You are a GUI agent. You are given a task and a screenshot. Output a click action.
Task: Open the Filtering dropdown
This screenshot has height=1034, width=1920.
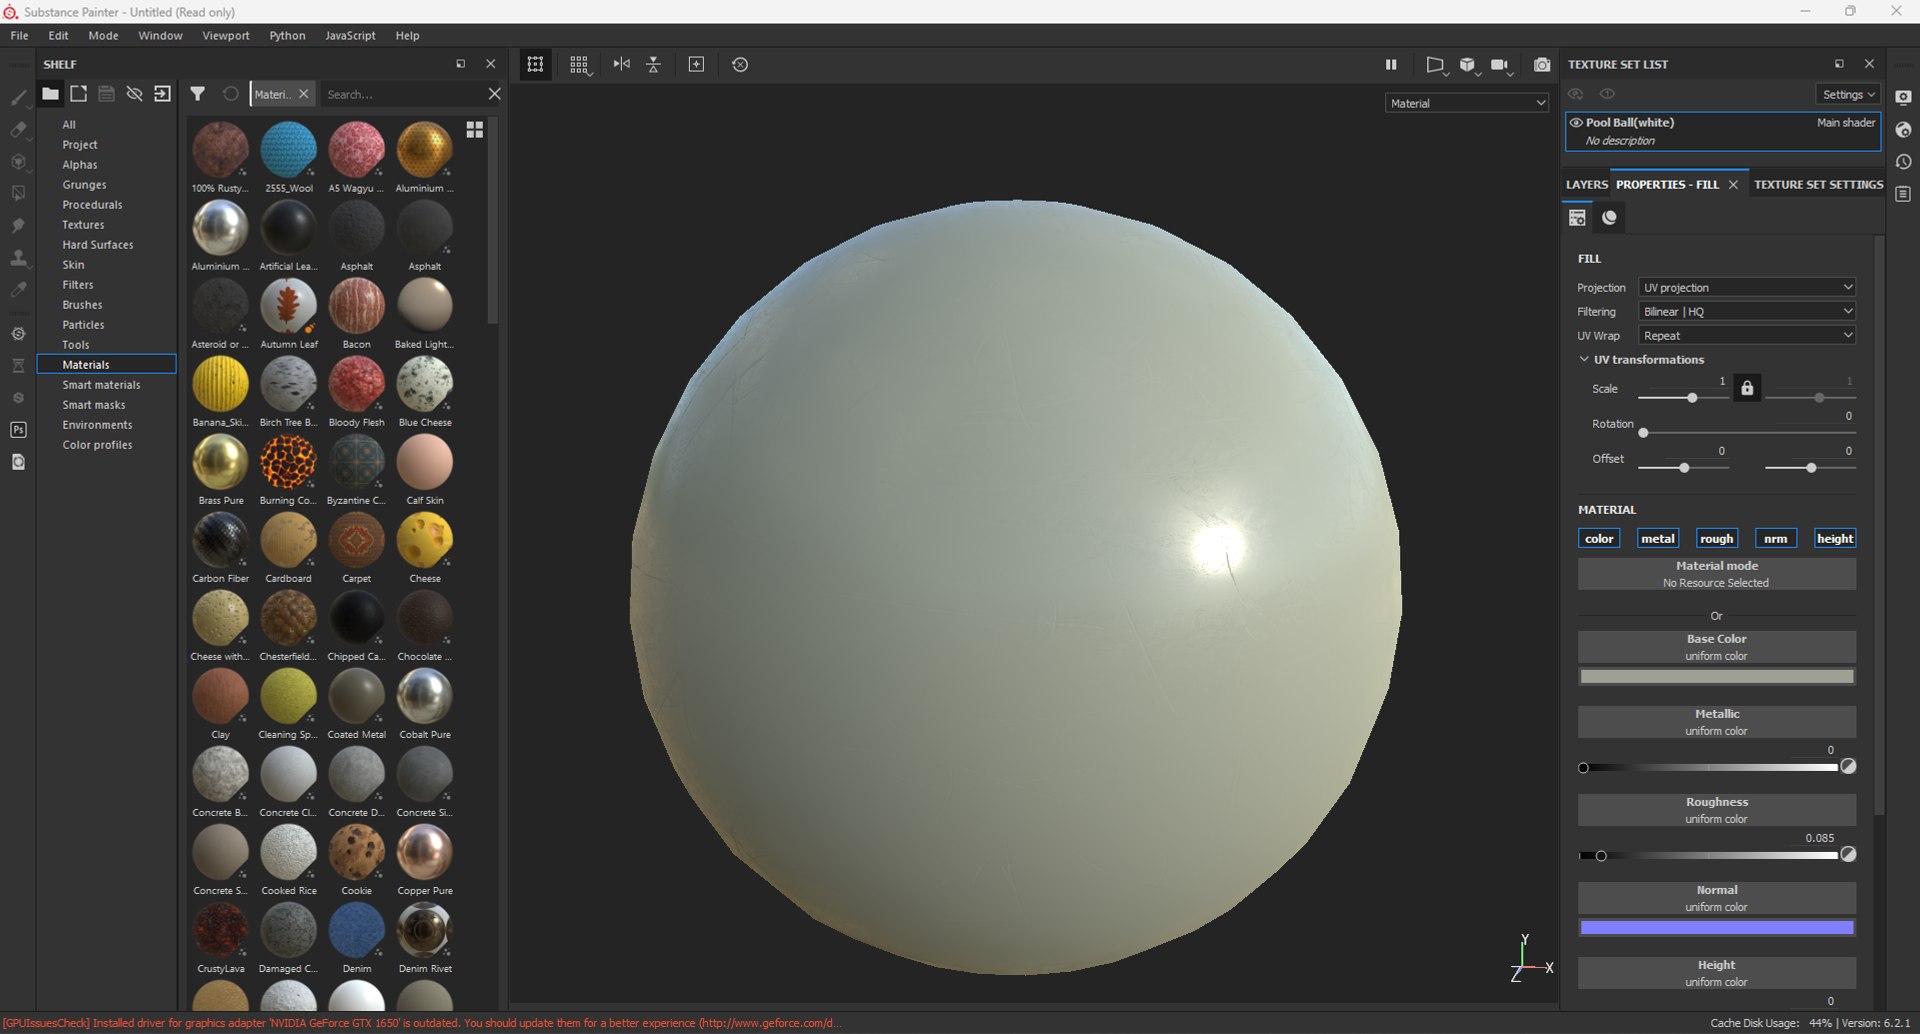pos(1747,311)
